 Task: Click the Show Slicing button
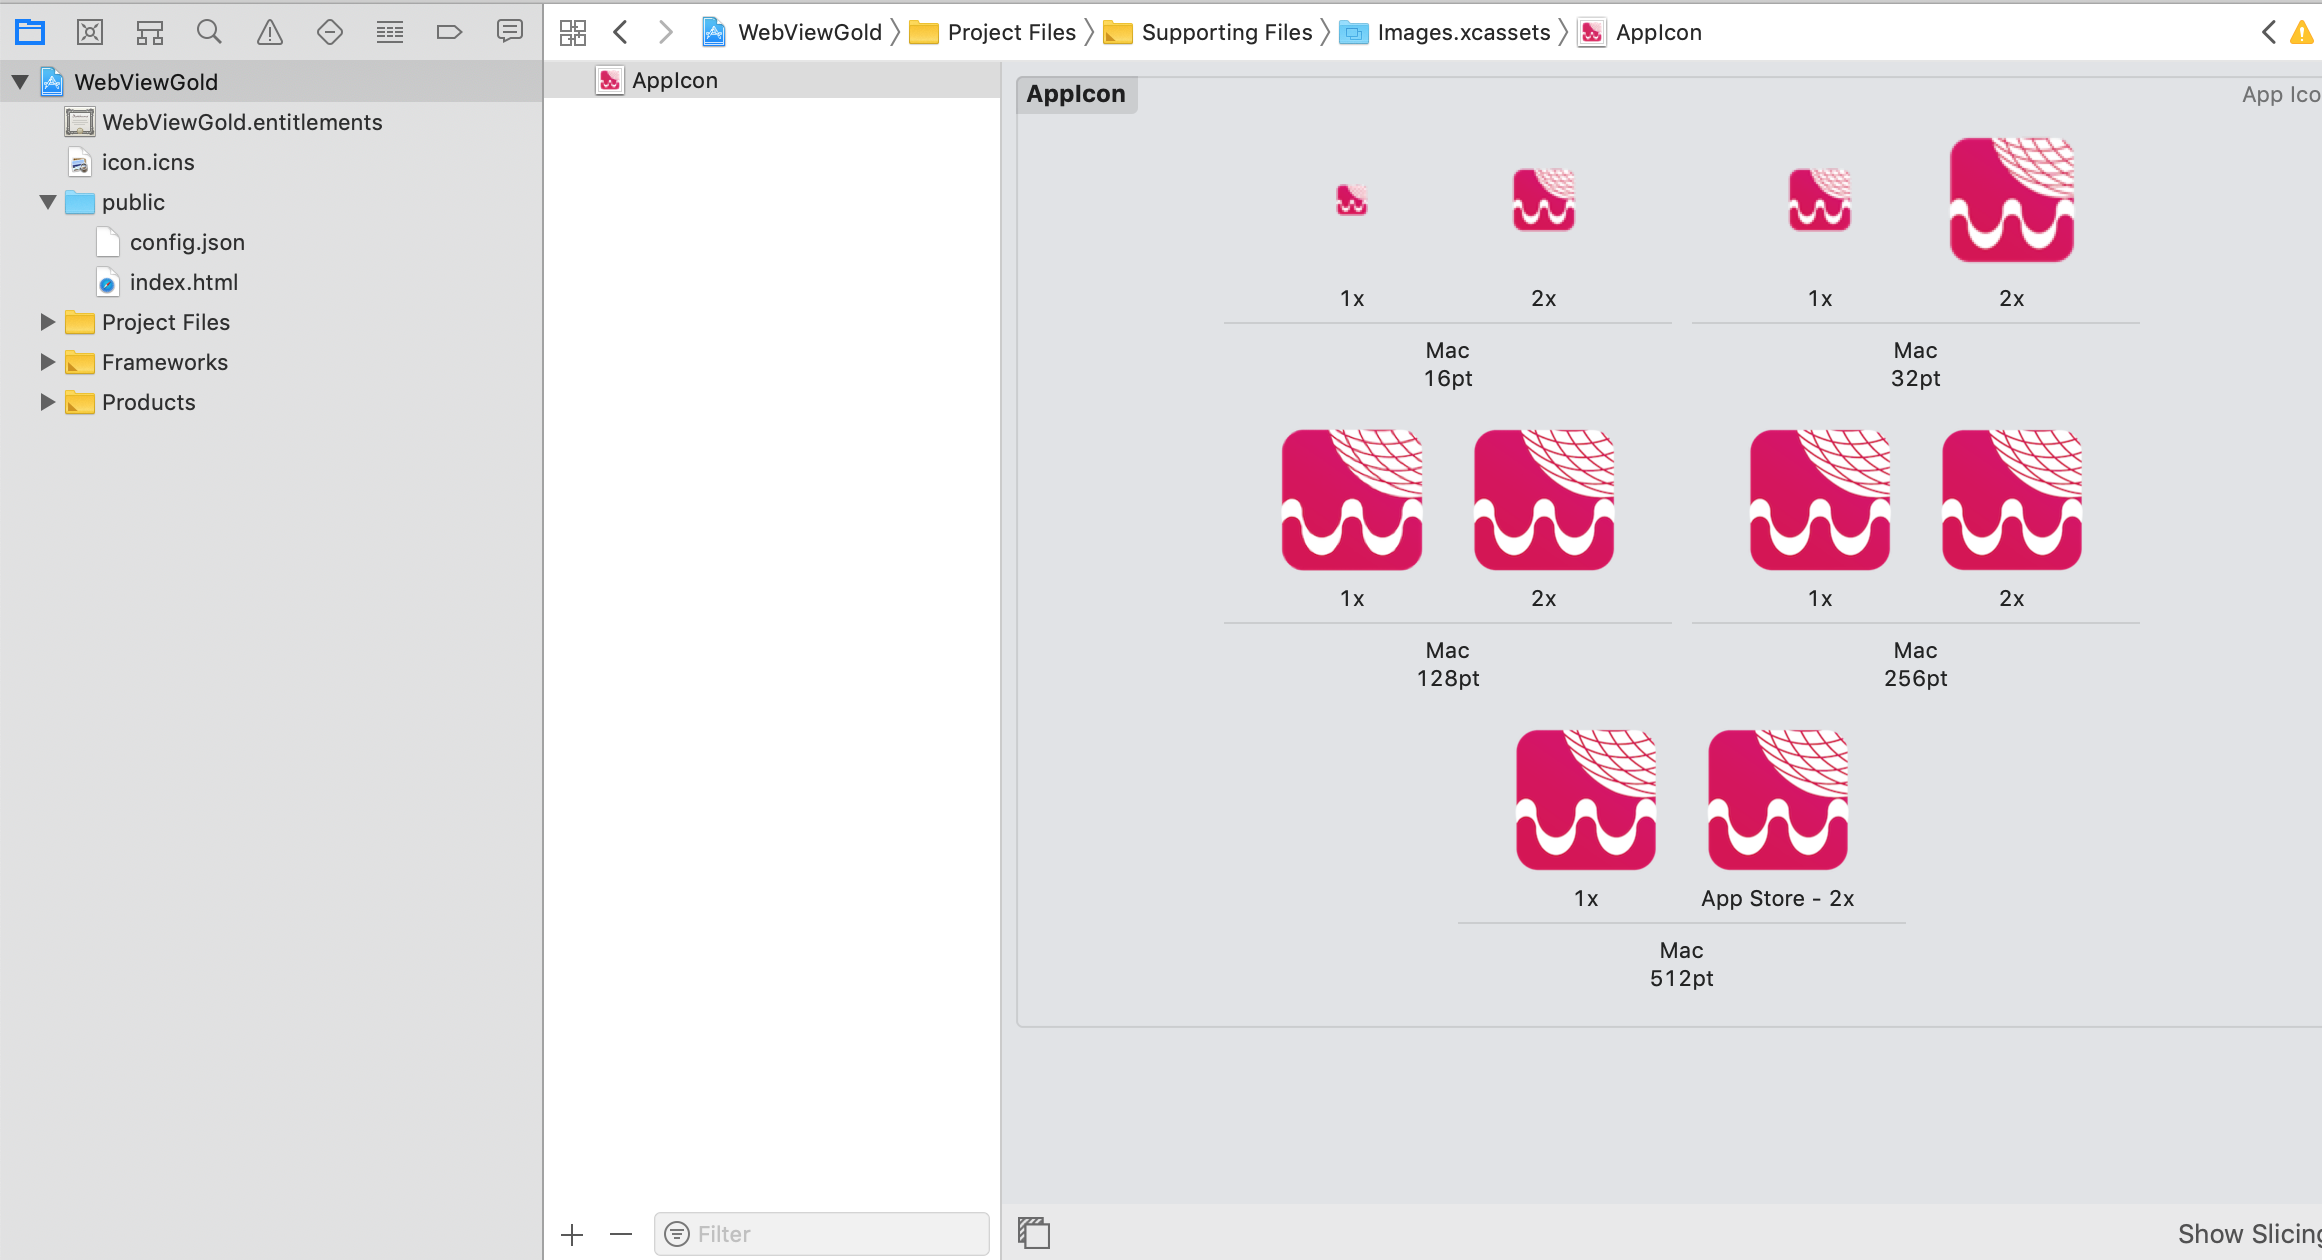pos(2249,1234)
